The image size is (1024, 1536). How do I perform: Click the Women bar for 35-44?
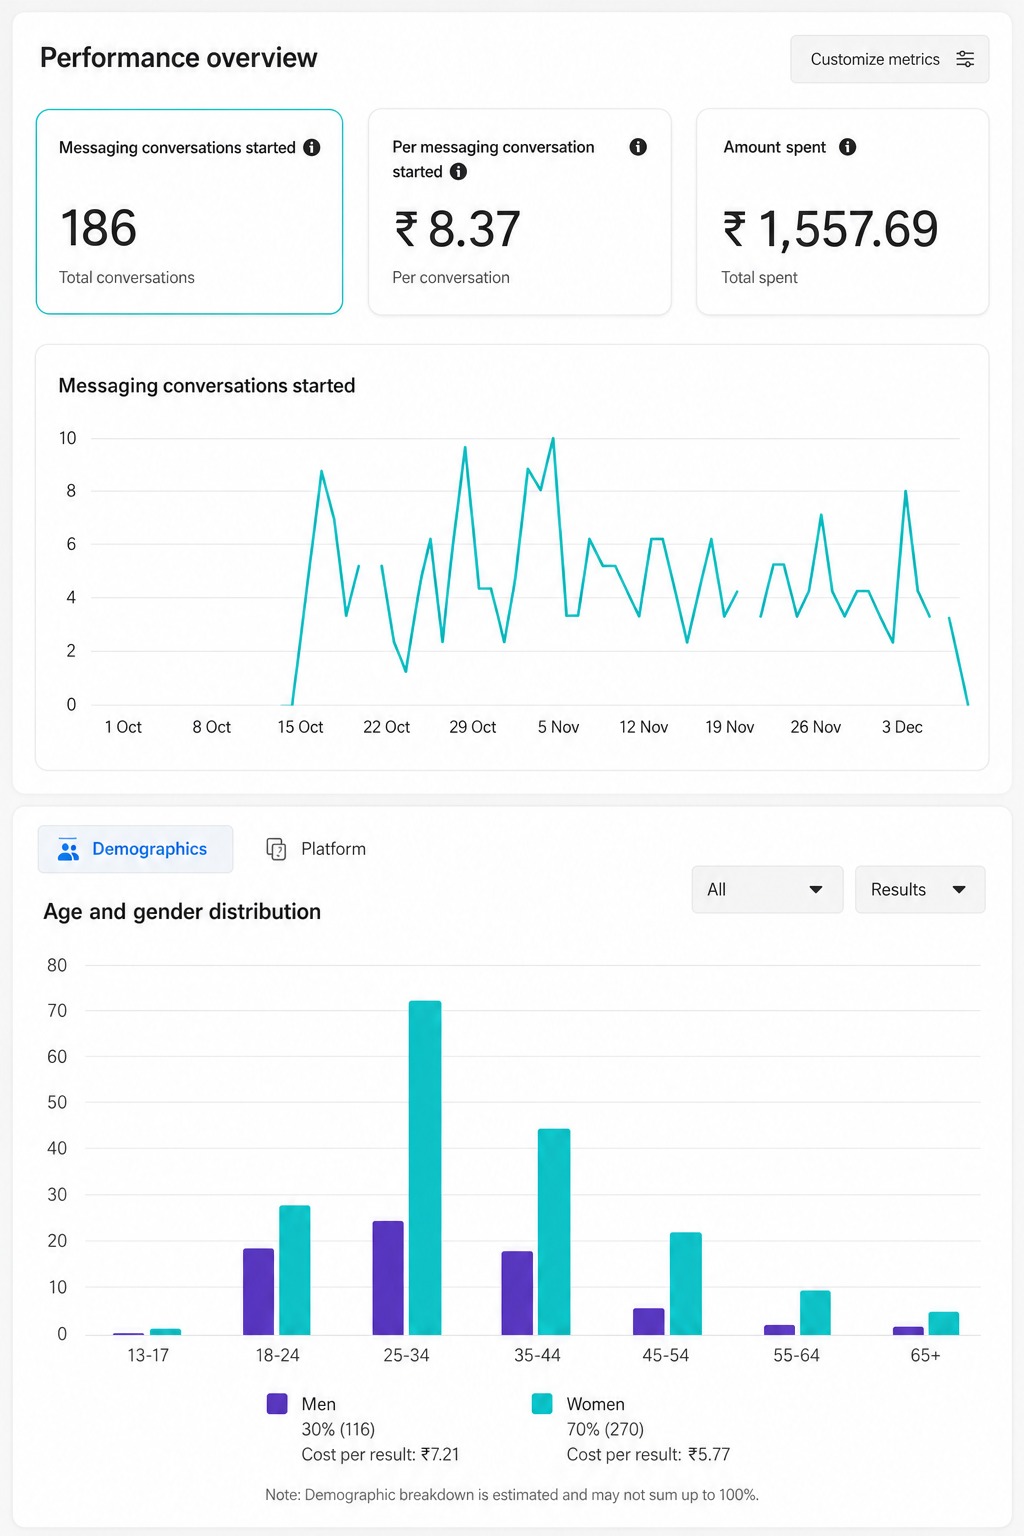click(x=554, y=1231)
